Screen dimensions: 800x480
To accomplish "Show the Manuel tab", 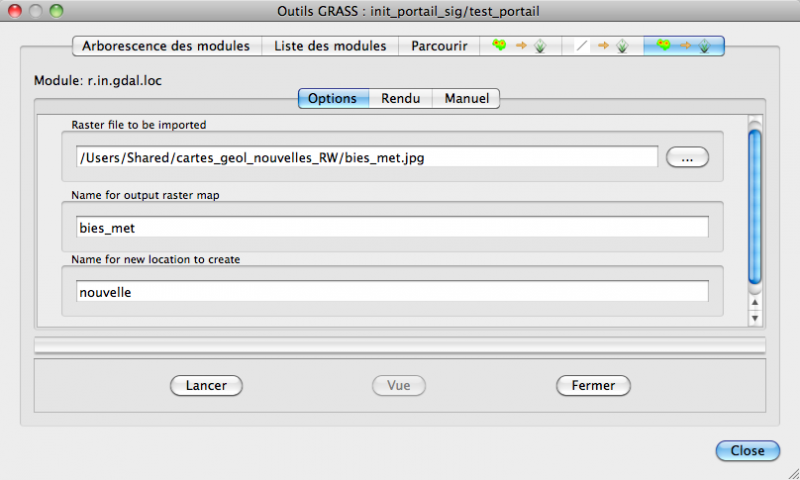I will tap(466, 98).
